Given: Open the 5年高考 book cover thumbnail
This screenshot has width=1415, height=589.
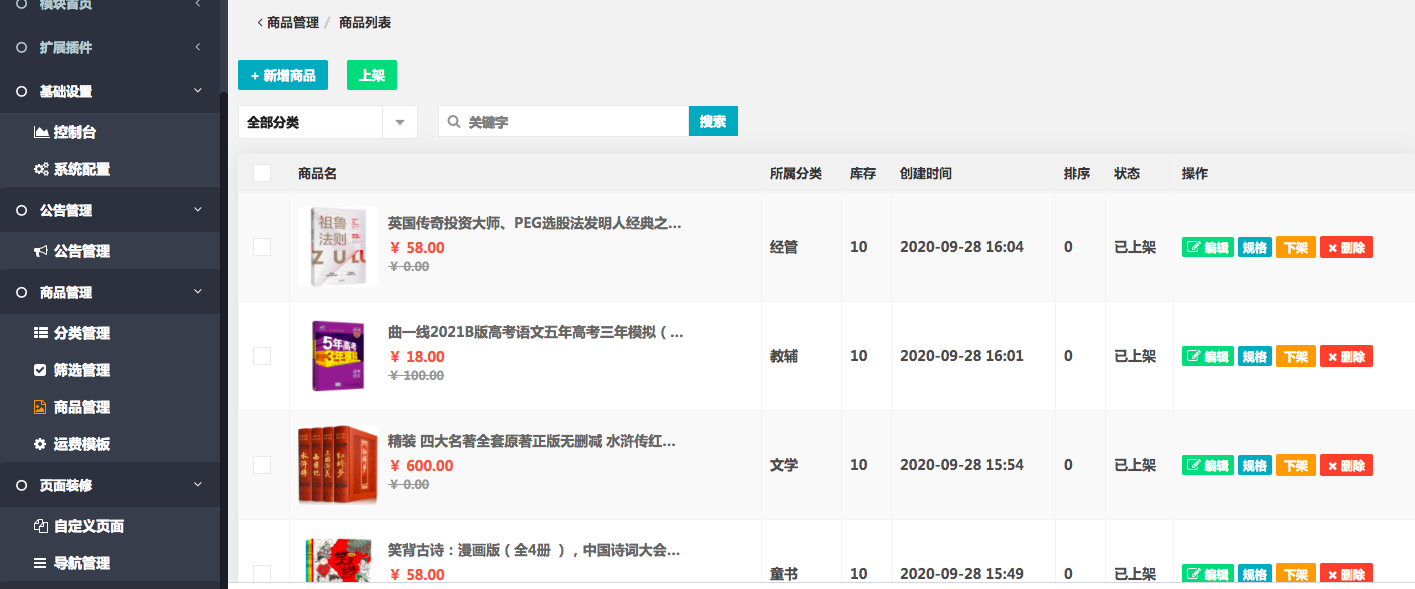Looking at the screenshot, I should pos(338,356).
